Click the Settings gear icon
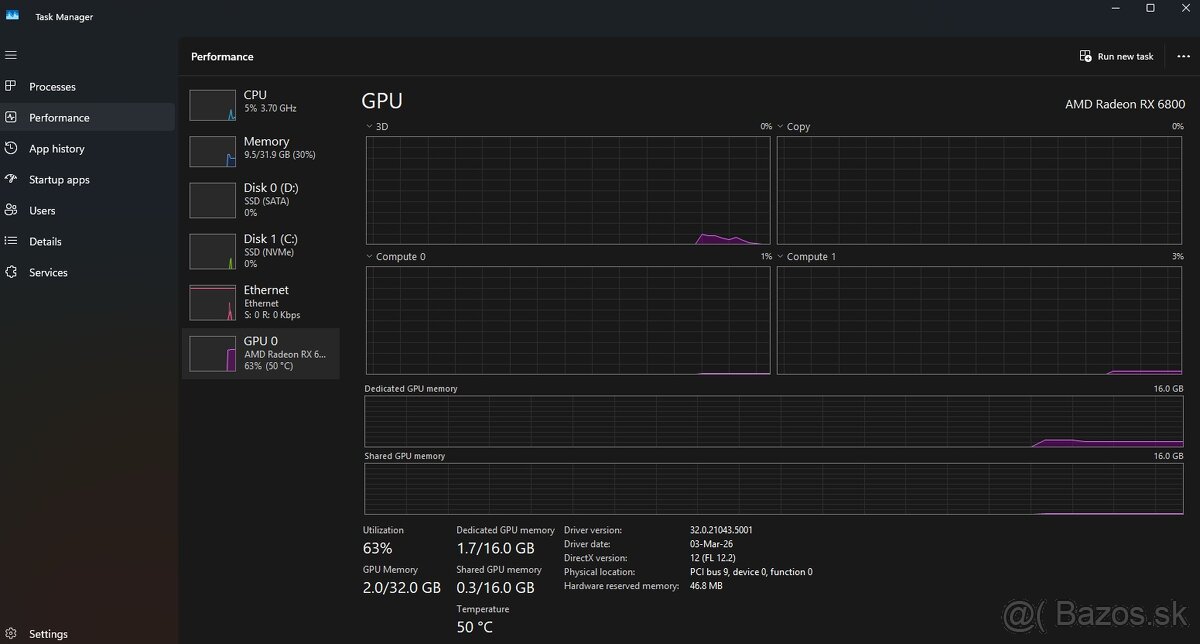The image size is (1200, 644). 11,633
